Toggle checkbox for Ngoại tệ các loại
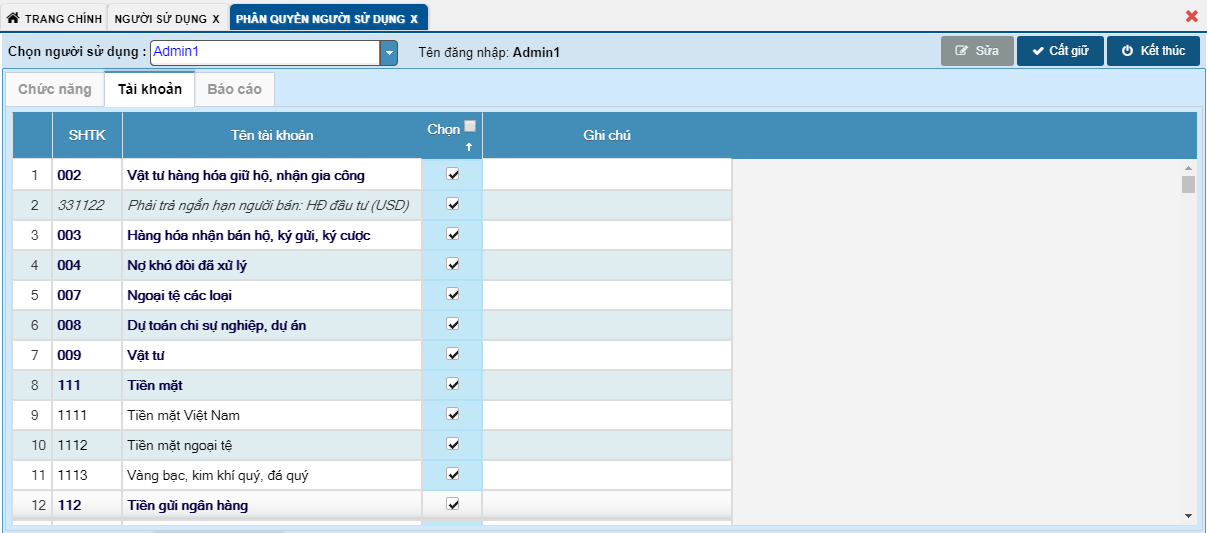 (x=452, y=294)
